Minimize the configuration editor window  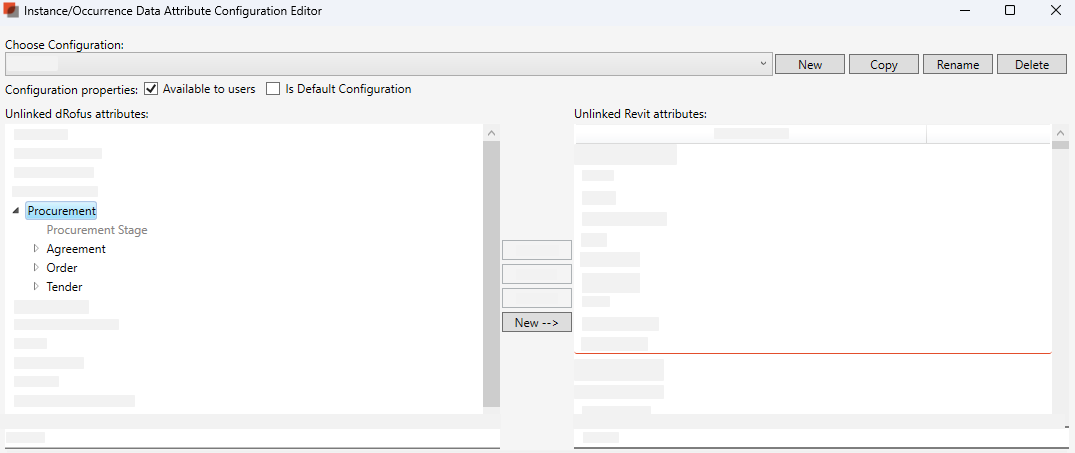[963, 11]
